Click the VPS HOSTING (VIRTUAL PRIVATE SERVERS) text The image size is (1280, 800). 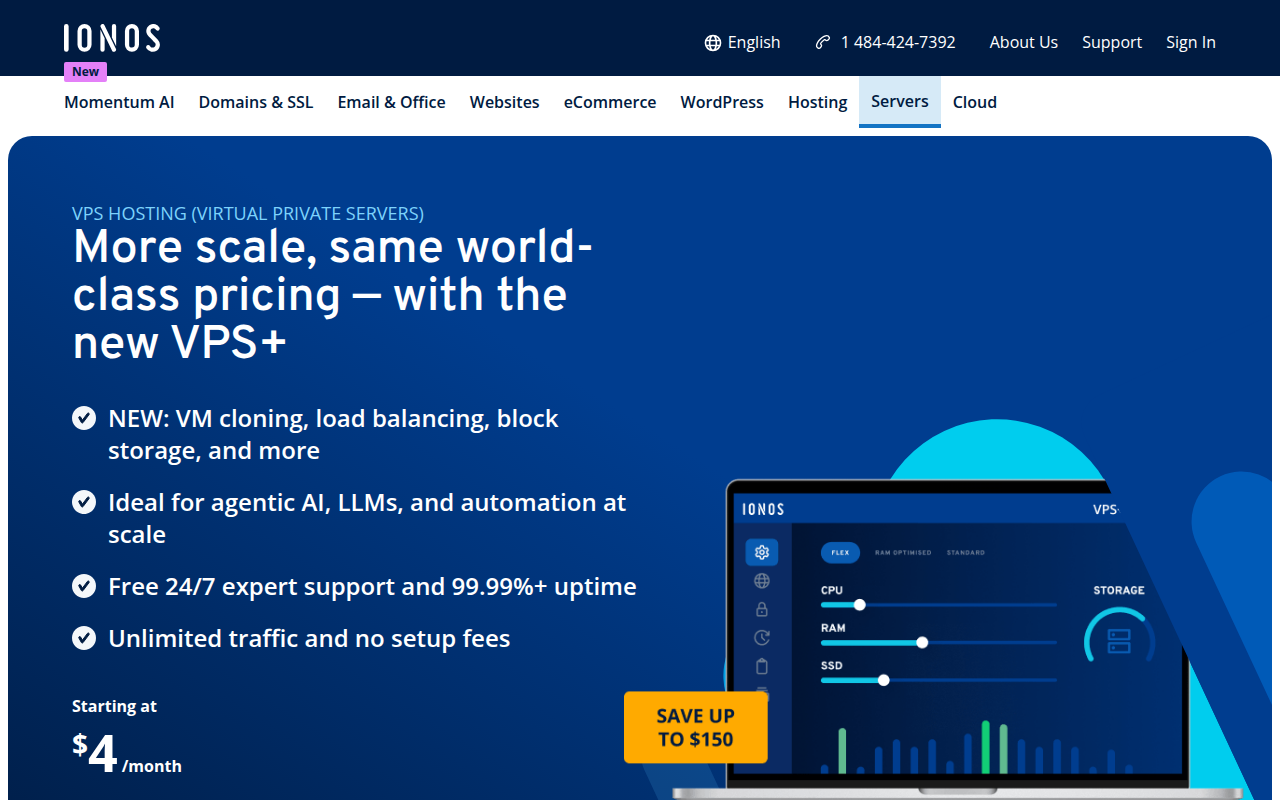click(x=248, y=213)
